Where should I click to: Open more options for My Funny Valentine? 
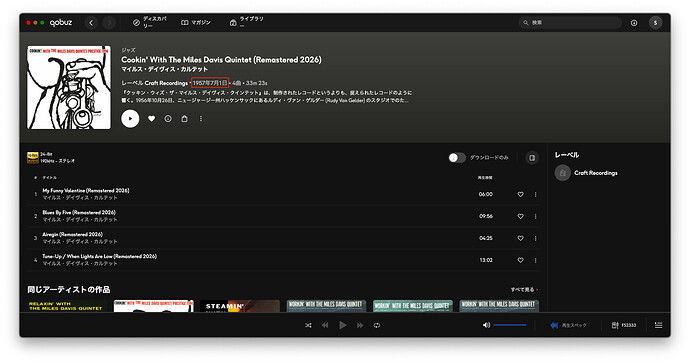(x=536, y=194)
